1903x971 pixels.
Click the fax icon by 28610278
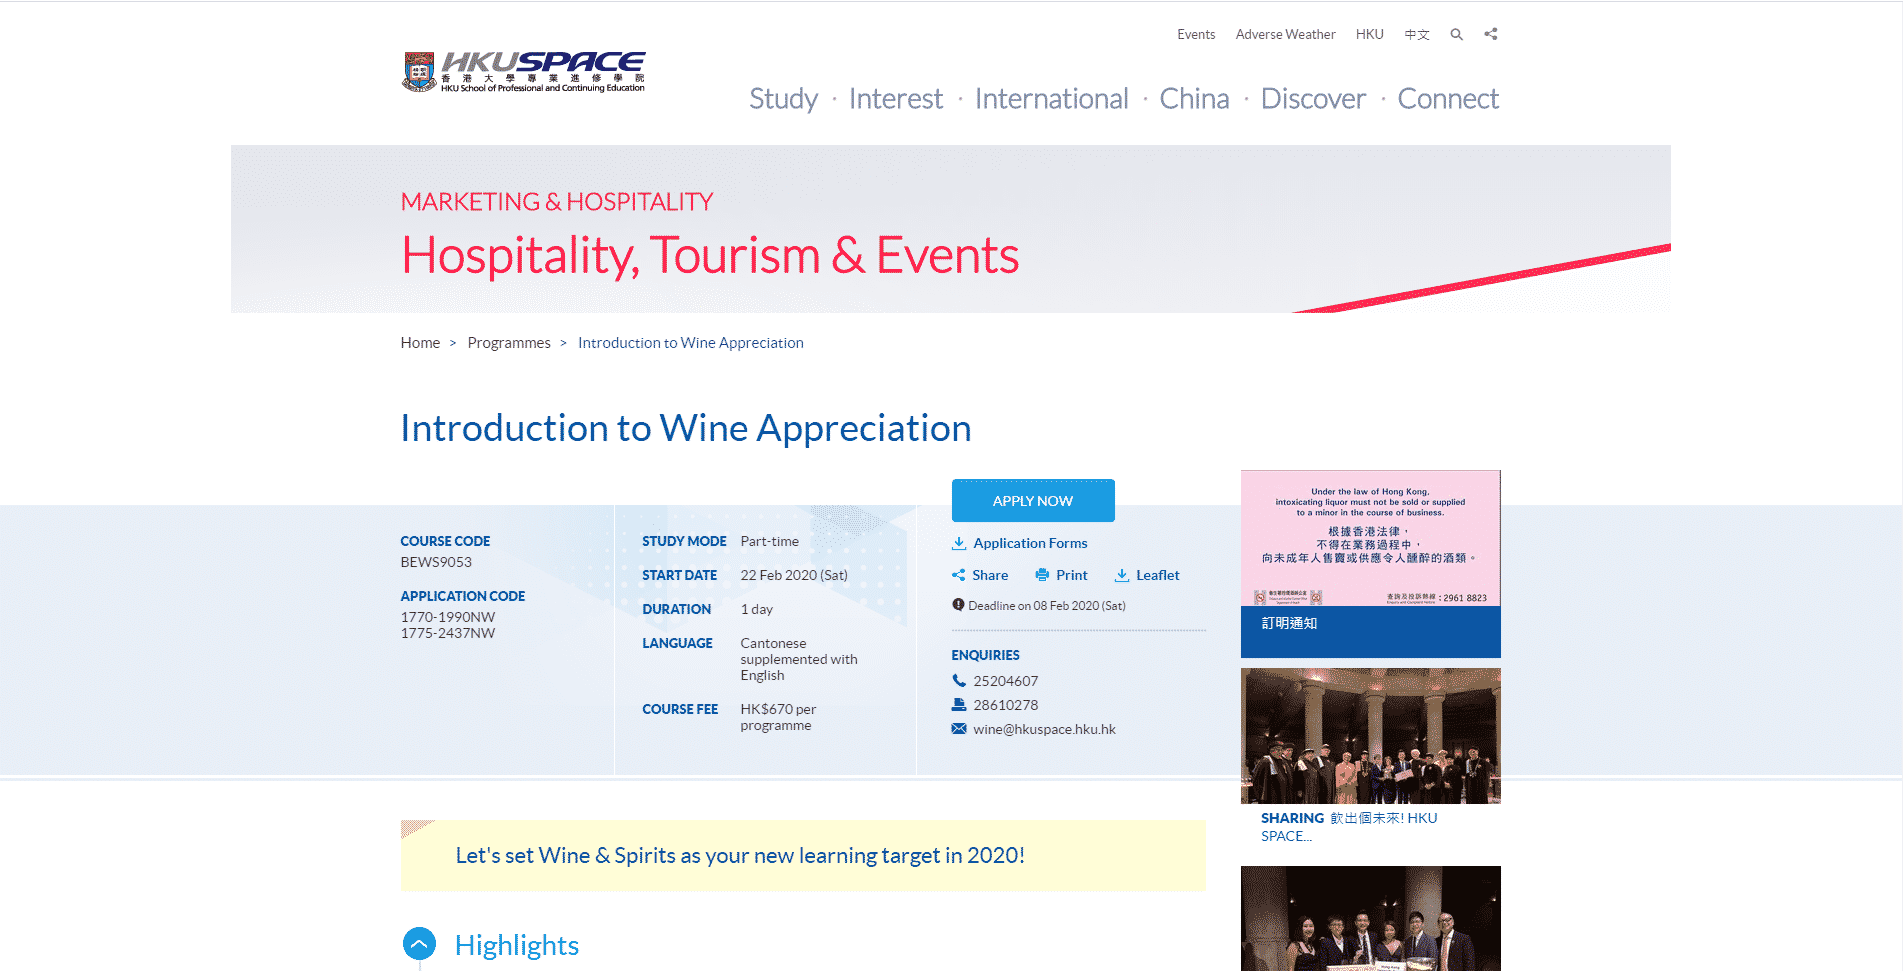pyautogui.click(x=959, y=705)
